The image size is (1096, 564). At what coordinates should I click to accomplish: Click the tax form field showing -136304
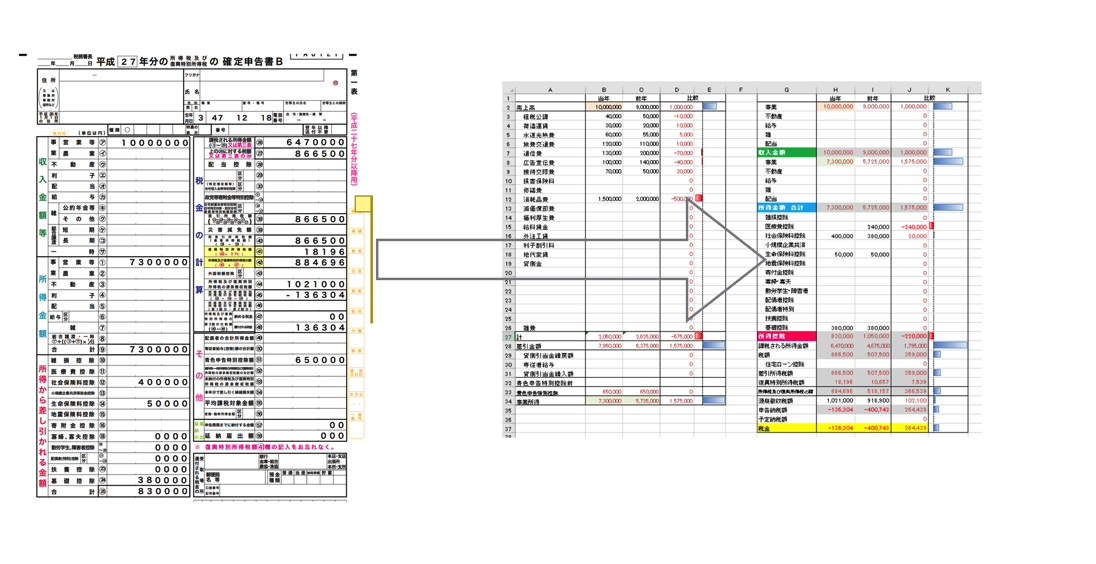305,295
